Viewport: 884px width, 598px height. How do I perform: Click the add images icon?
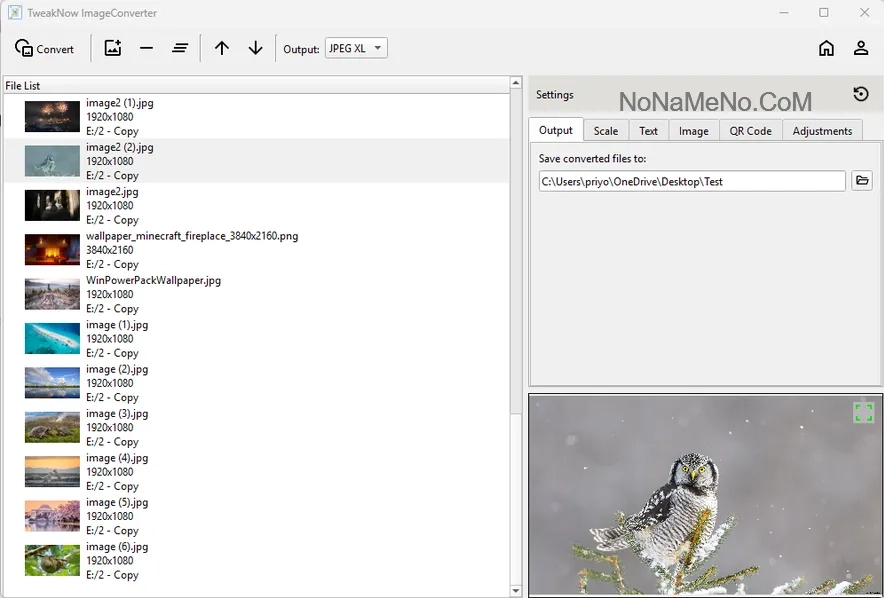coord(113,48)
